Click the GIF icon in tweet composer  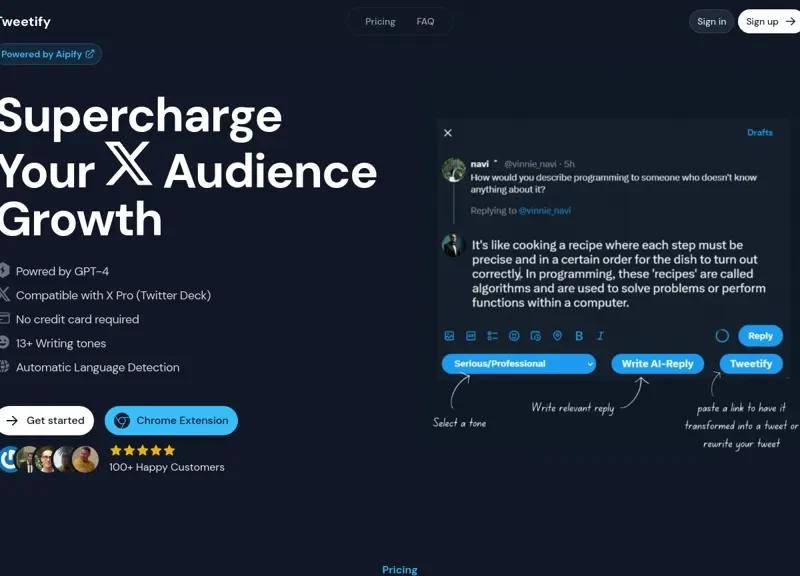(x=471, y=336)
